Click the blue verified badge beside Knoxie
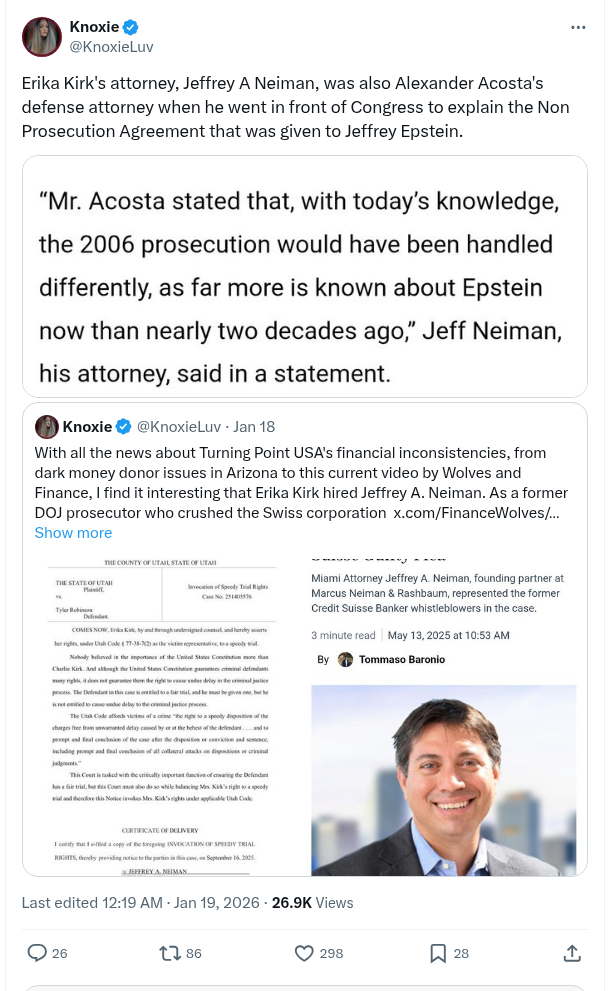Image resolution: width=608 pixels, height=991 pixels. [x=130, y=27]
